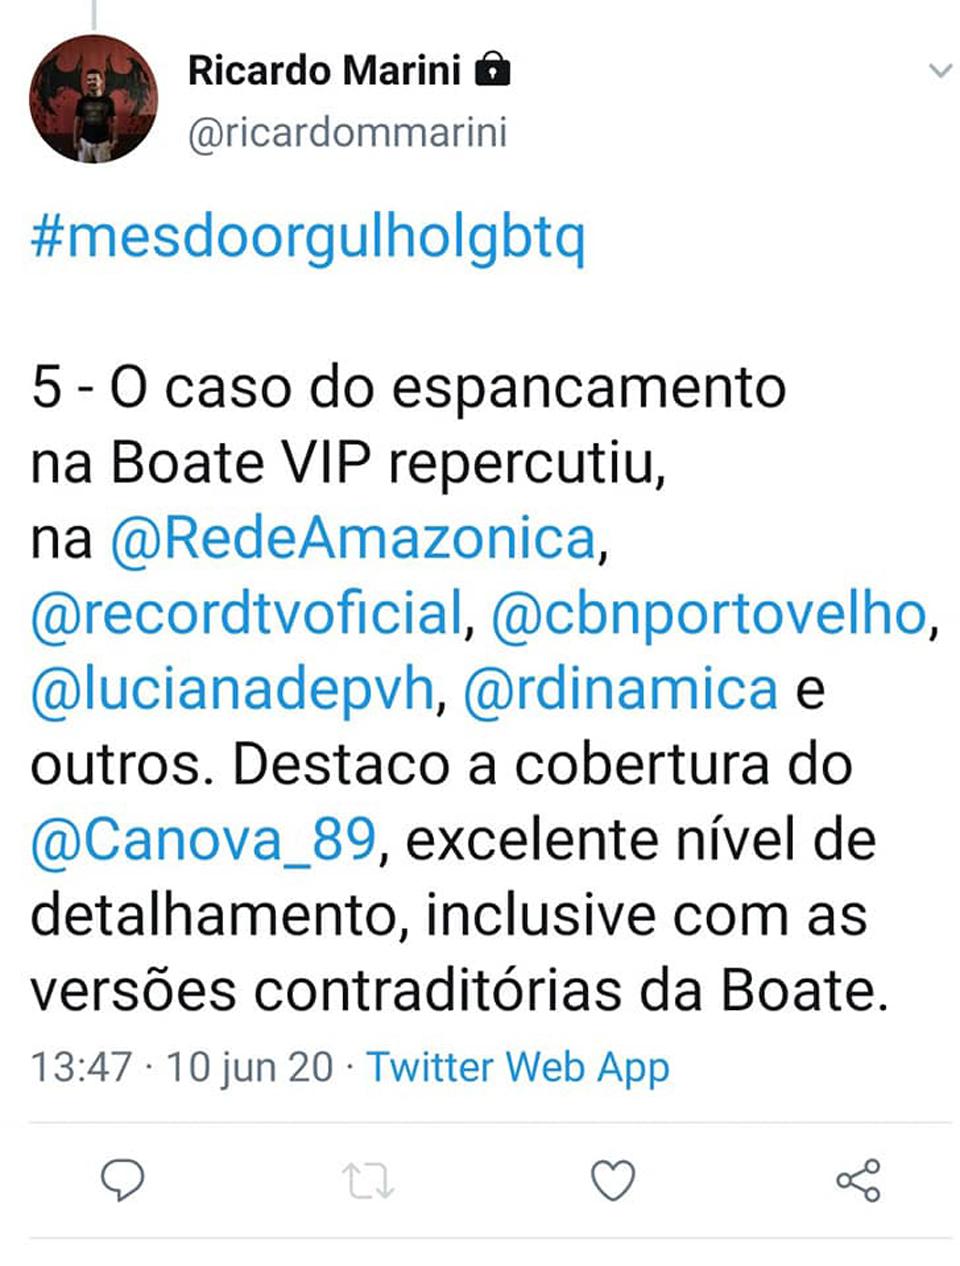Open the @RedeAmazonica mention
Image resolution: width=960 pixels, height=1266 pixels.
pyautogui.click(x=353, y=538)
